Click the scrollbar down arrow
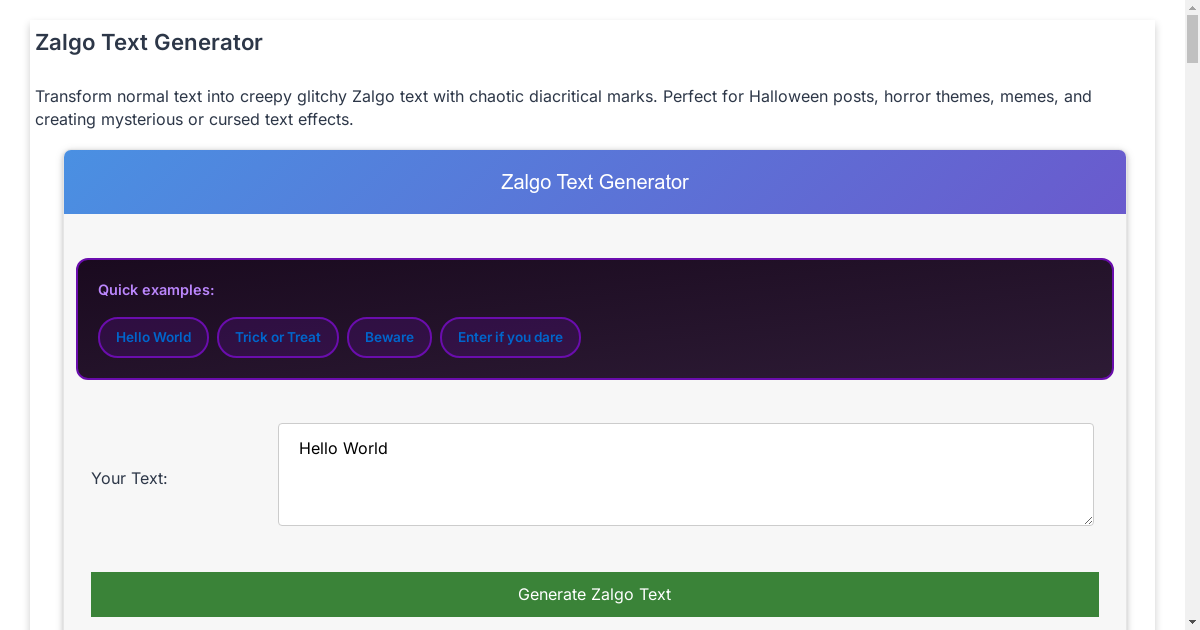The image size is (1200, 630). 1190,622
